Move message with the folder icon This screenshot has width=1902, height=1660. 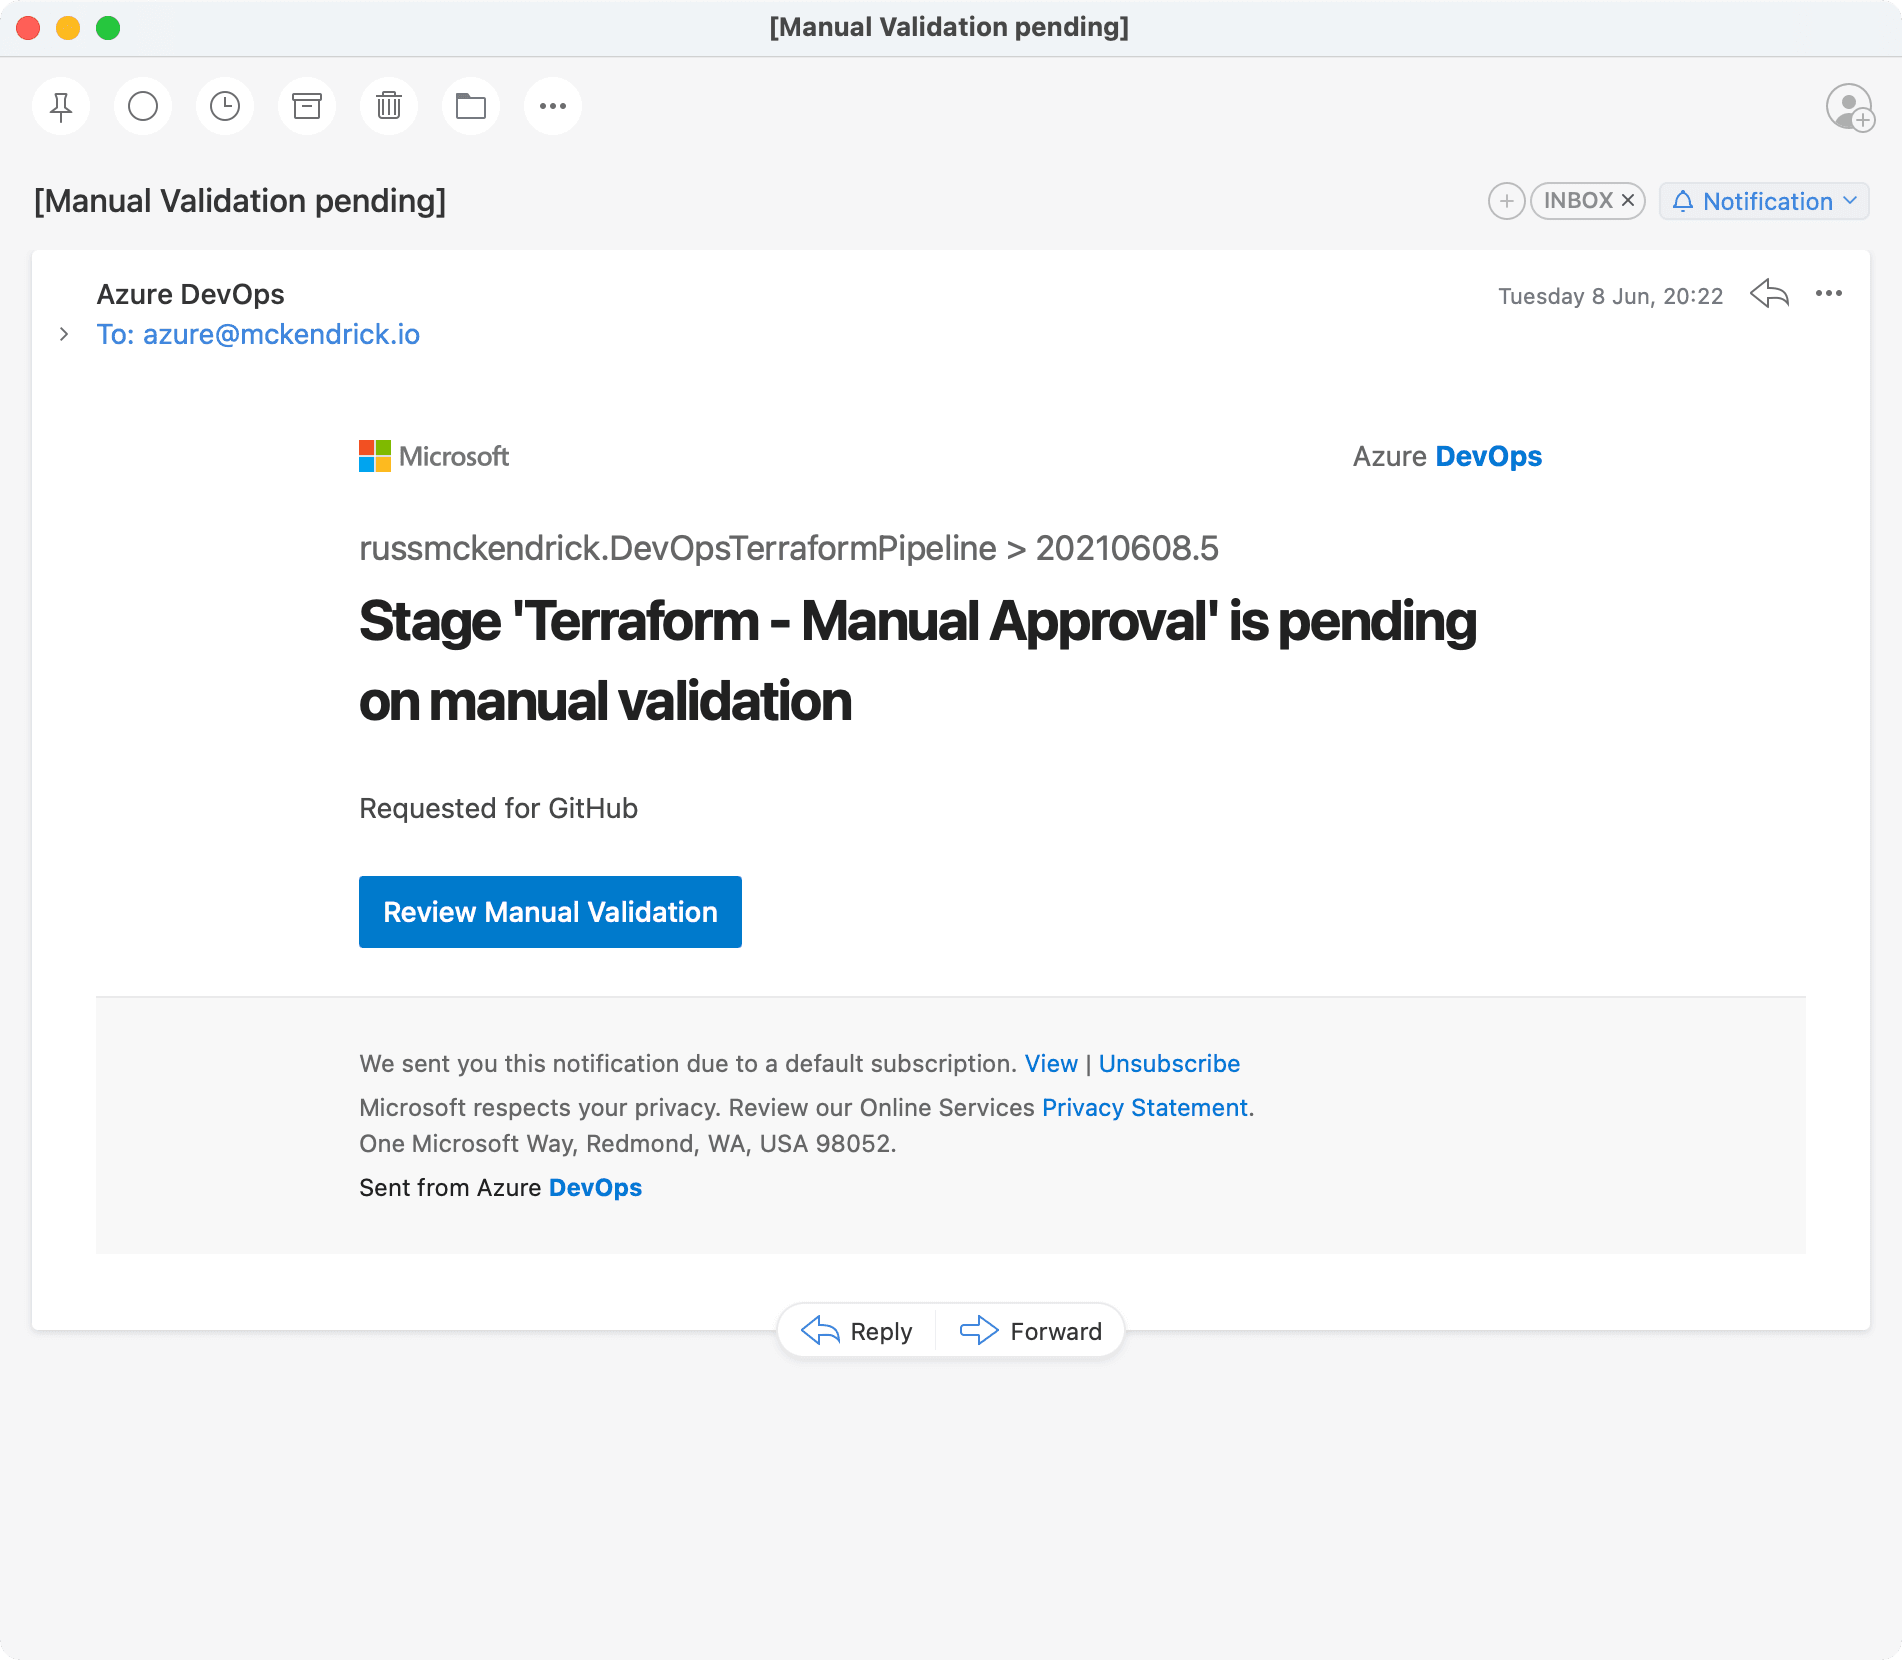[471, 106]
